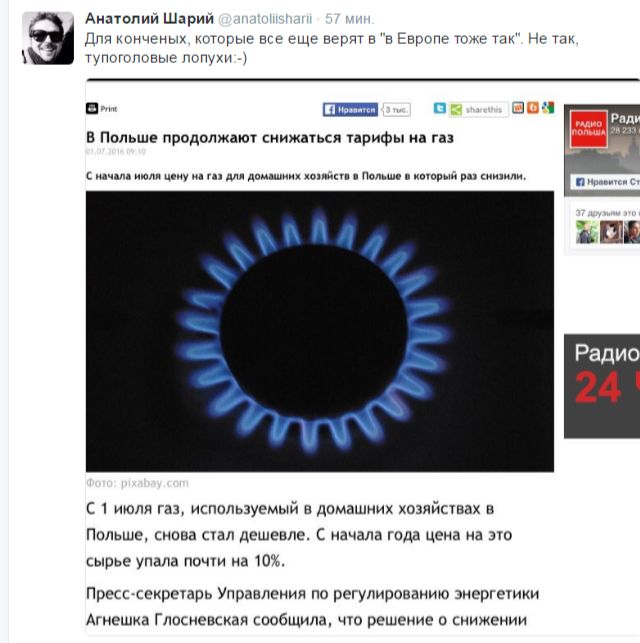This screenshot has width=640, height=643.
Task: Open Анатолий Шарий profile avatar
Action: (x=48, y=38)
